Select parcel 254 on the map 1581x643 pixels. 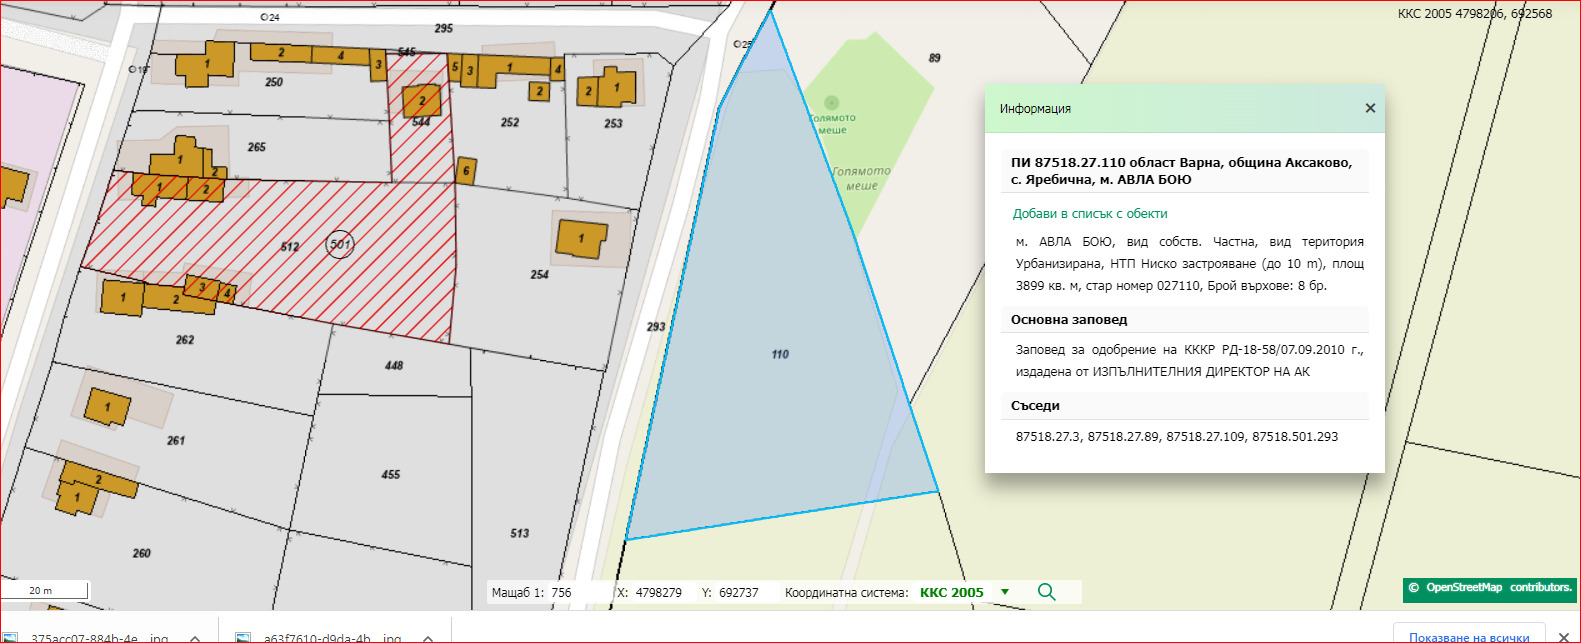539,274
